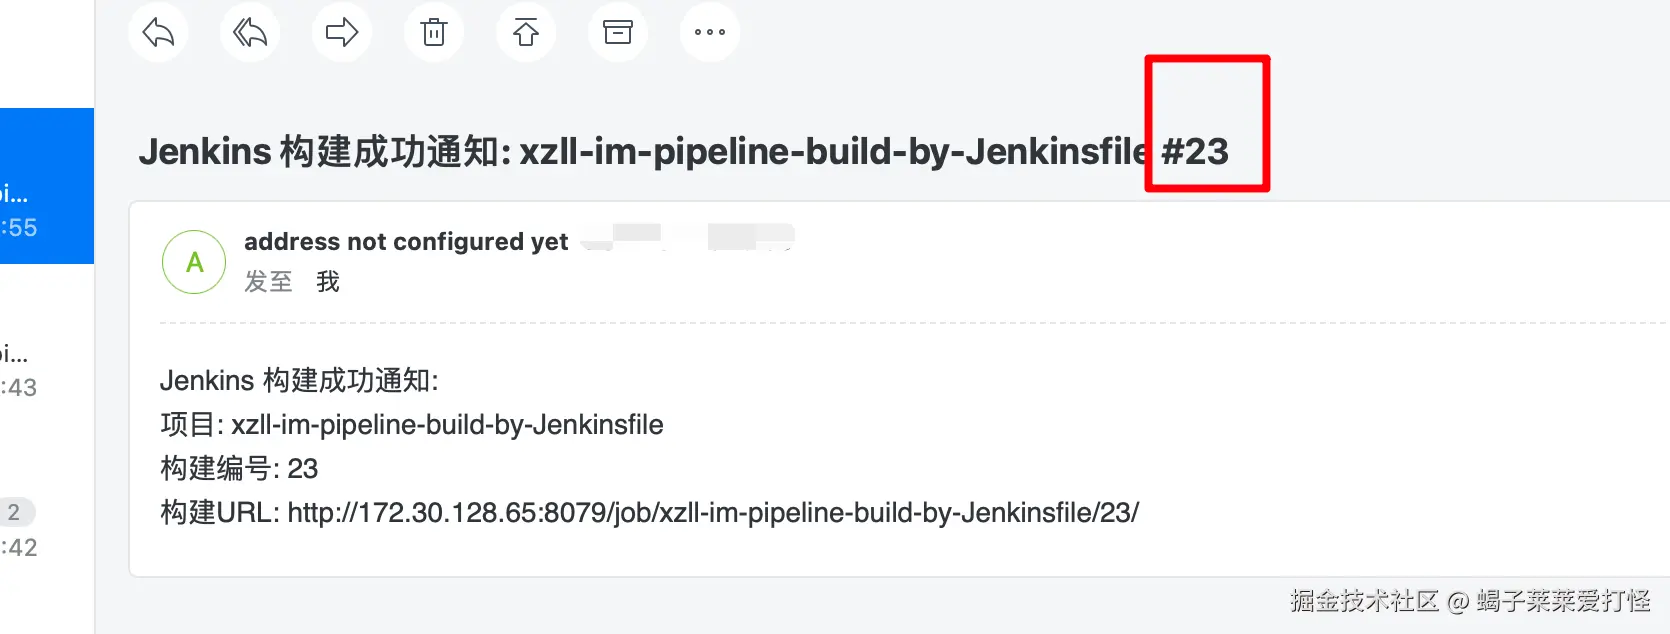Click the "构建编号: 23" line

click(239, 469)
